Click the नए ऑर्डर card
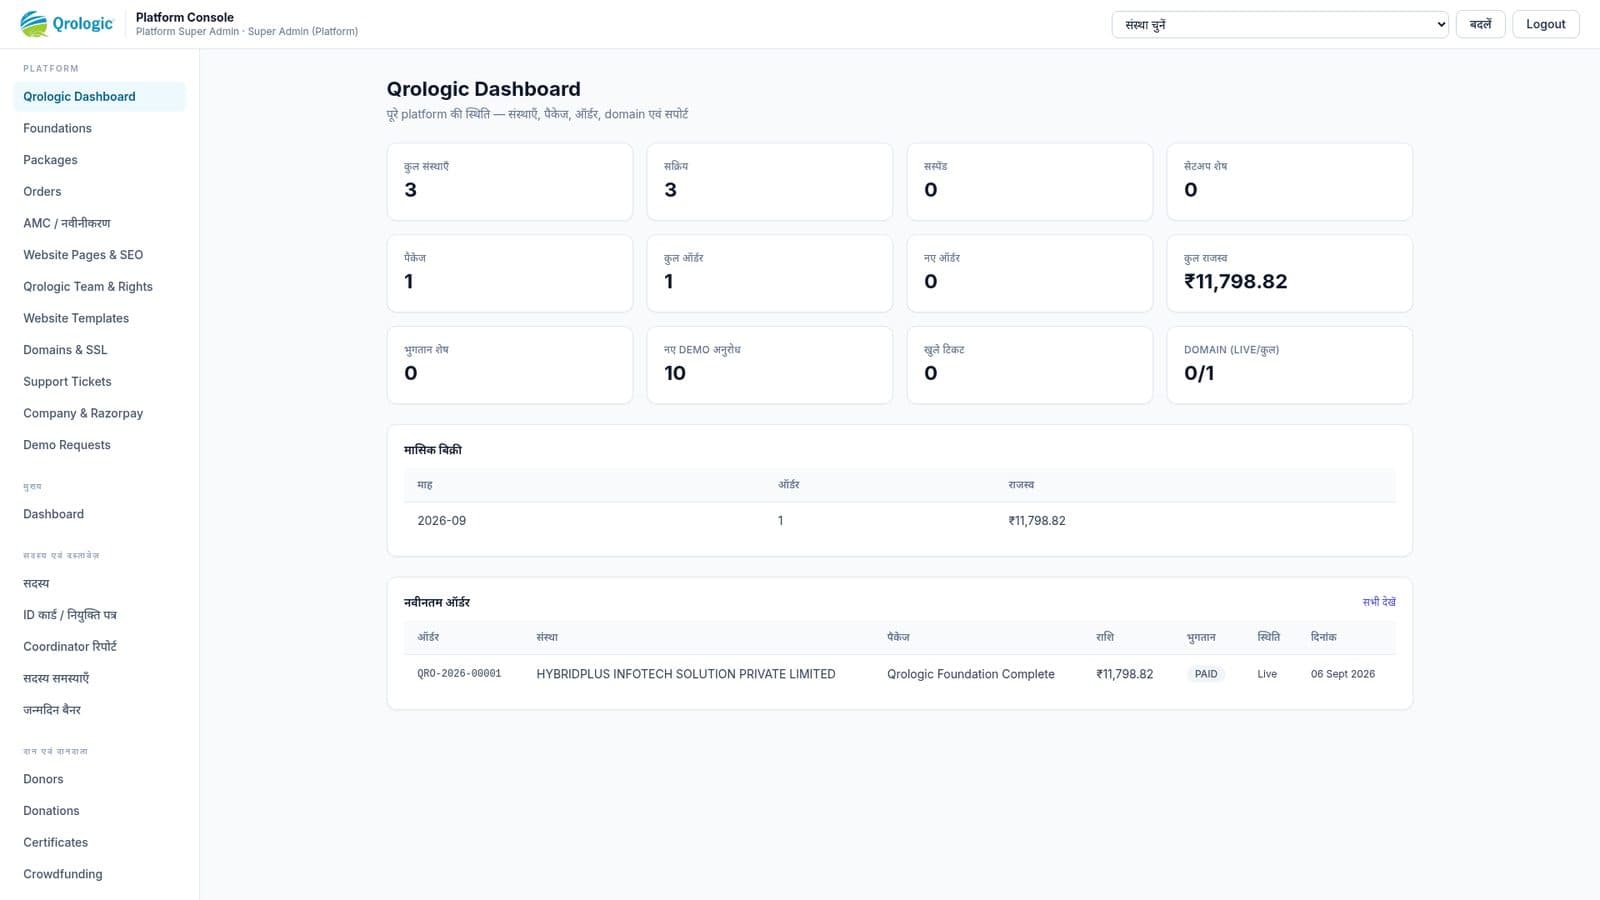Screen dimensions: 1600x900 coord(1030,274)
